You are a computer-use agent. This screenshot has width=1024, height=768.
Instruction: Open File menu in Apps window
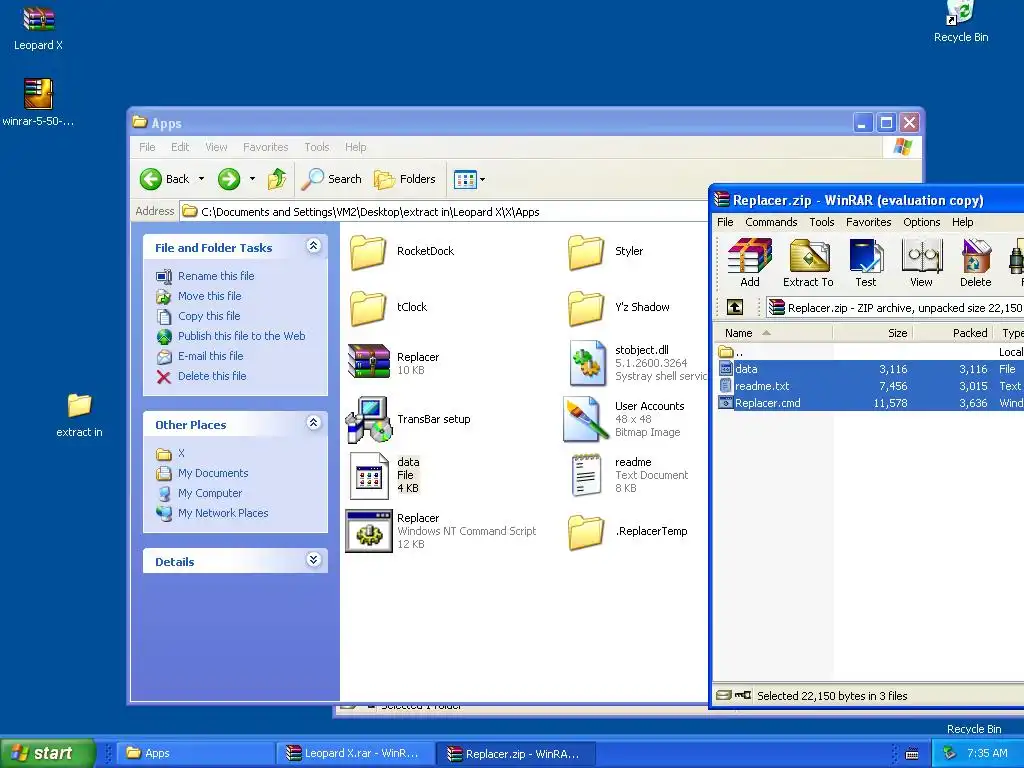[147, 147]
